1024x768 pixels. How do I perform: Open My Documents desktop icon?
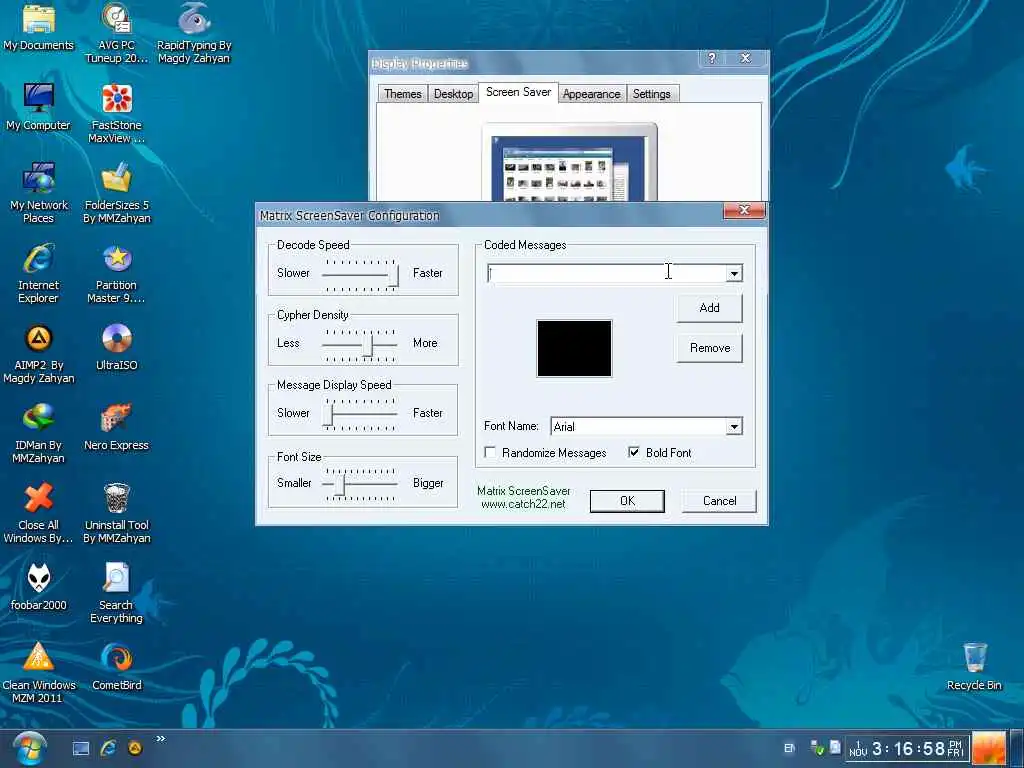pyautogui.click(x=39, y=27)
